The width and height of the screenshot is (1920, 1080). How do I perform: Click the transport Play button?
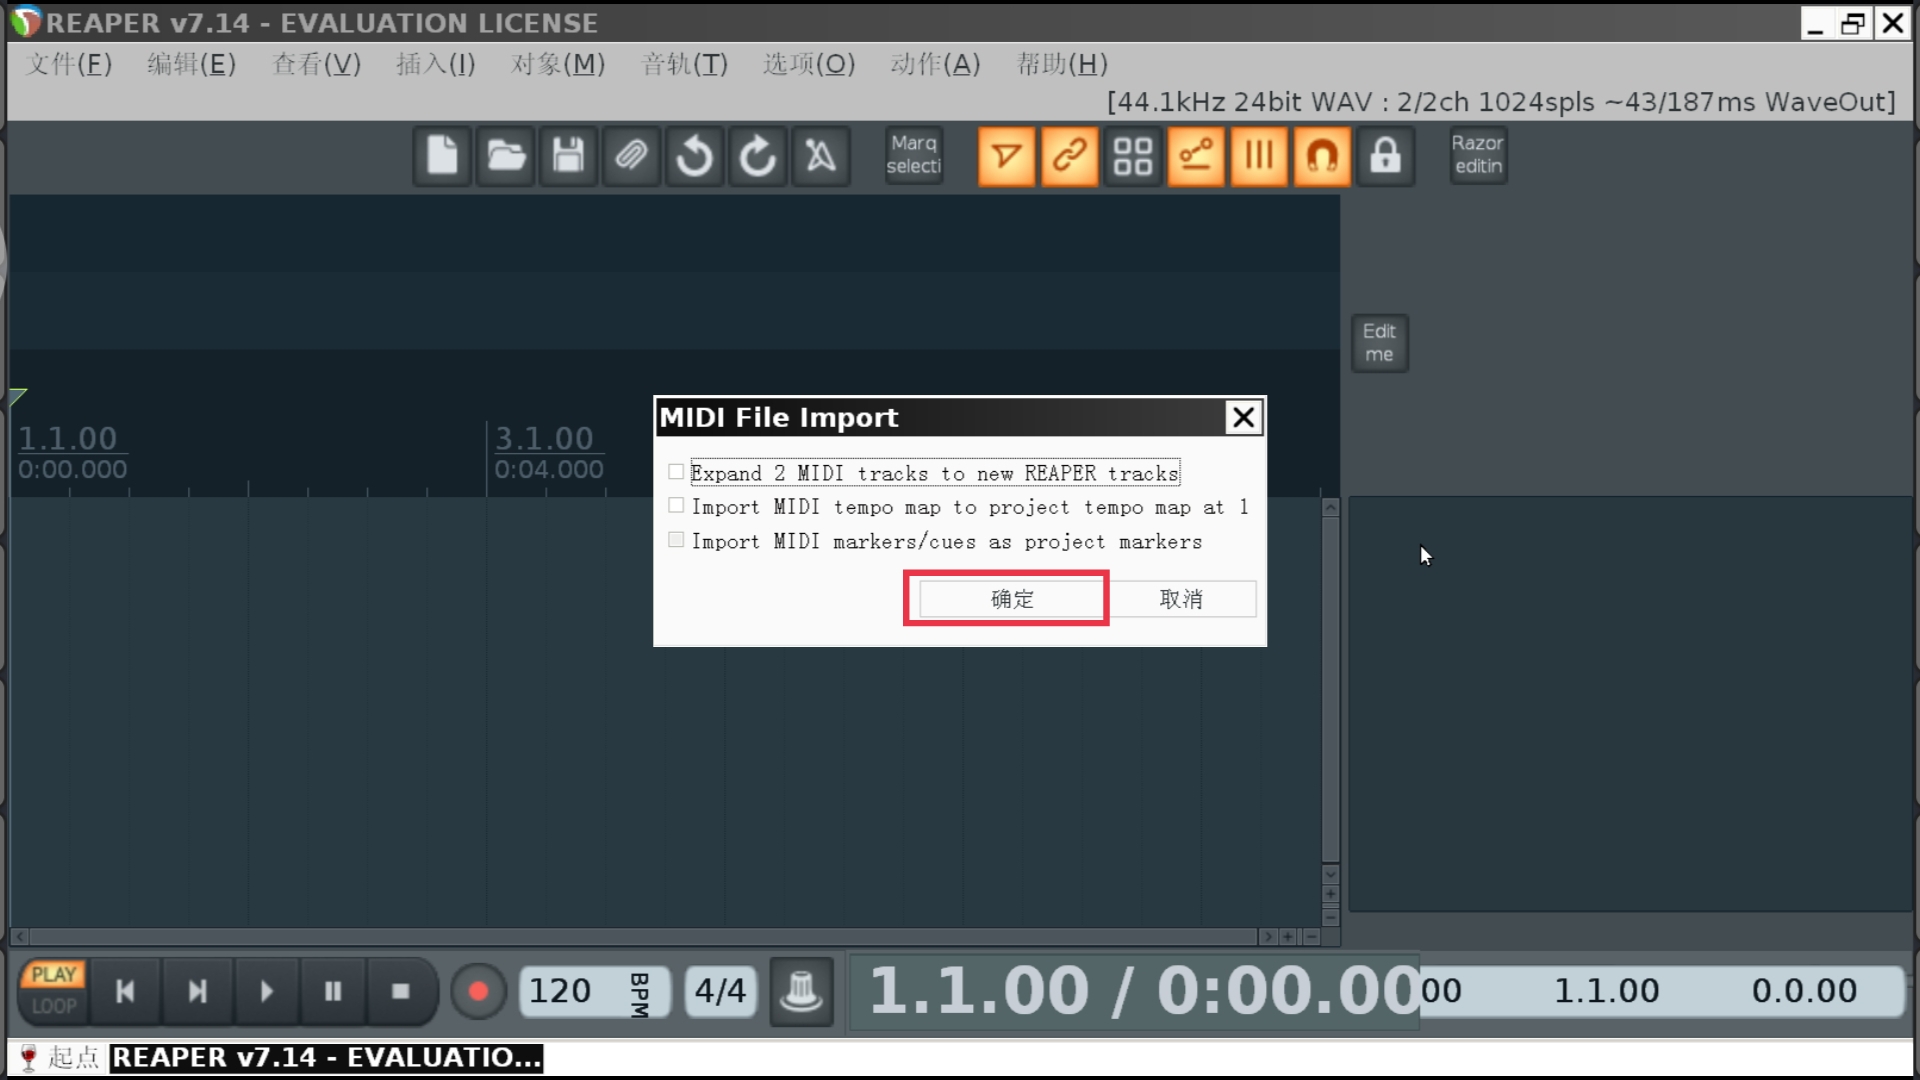pyautogui.click(x=266, y=991)
